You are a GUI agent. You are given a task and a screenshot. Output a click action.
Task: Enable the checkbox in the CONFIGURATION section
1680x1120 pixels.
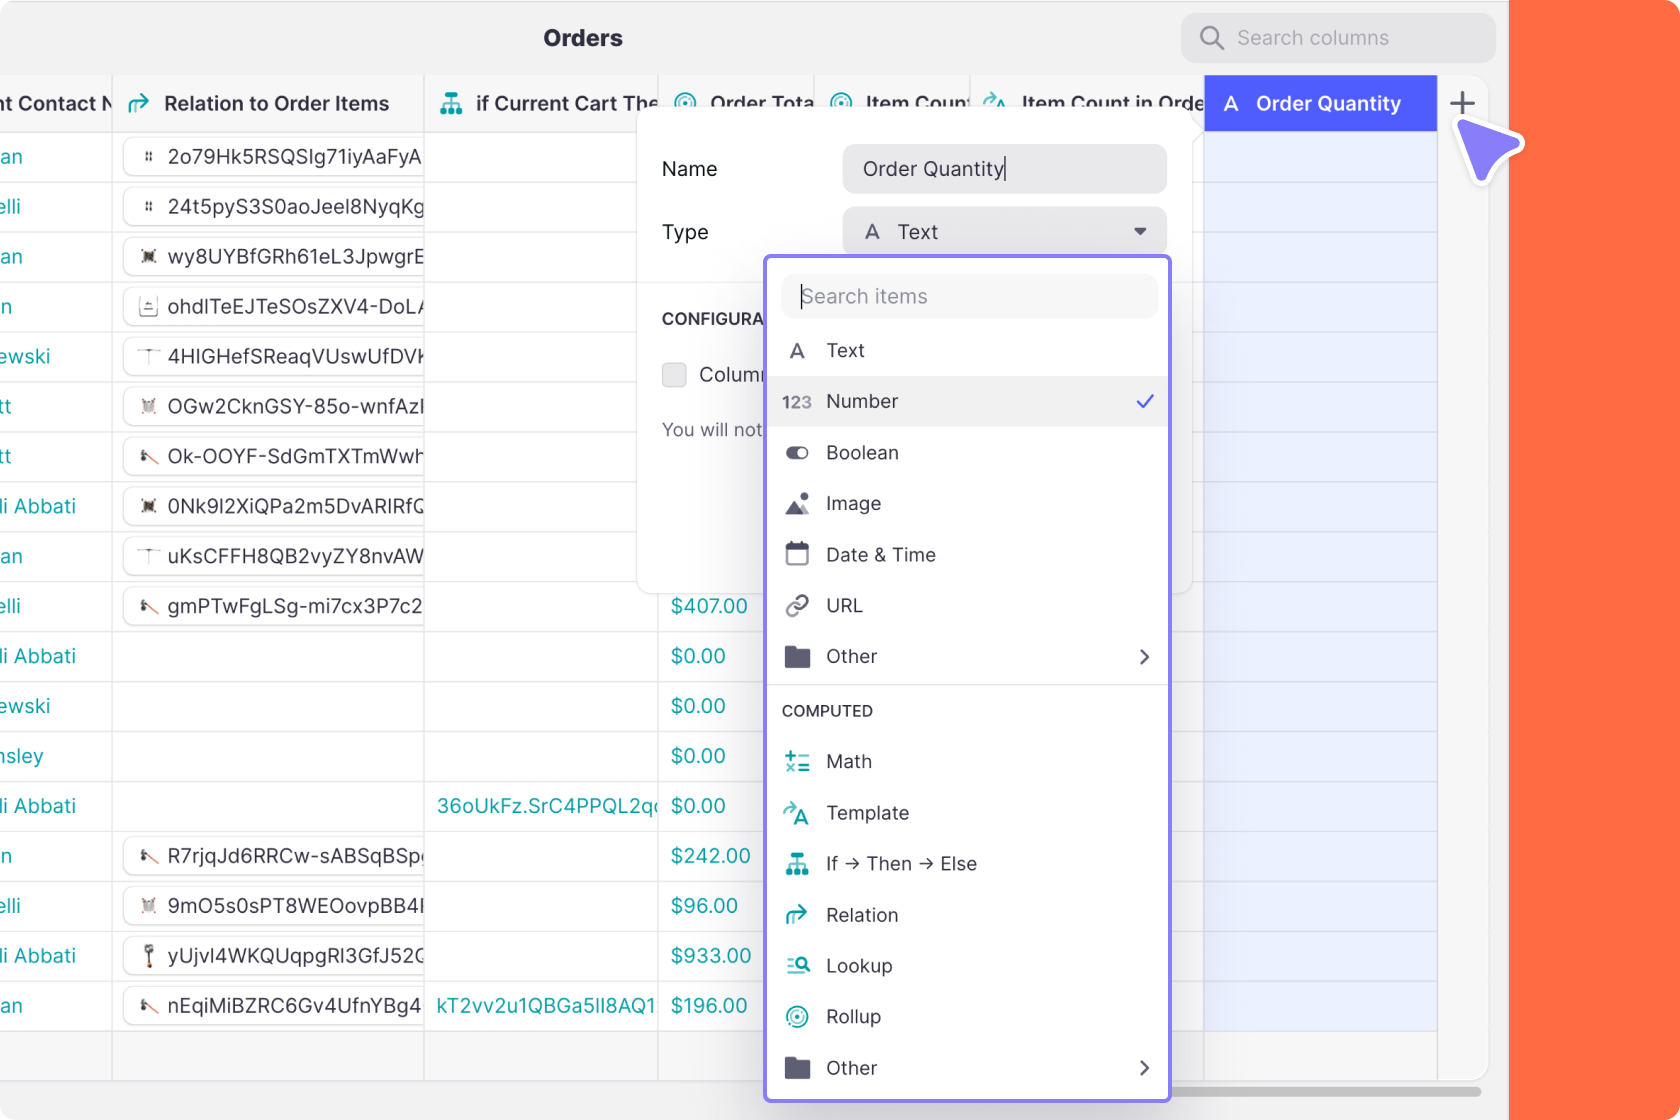point(674,375)
